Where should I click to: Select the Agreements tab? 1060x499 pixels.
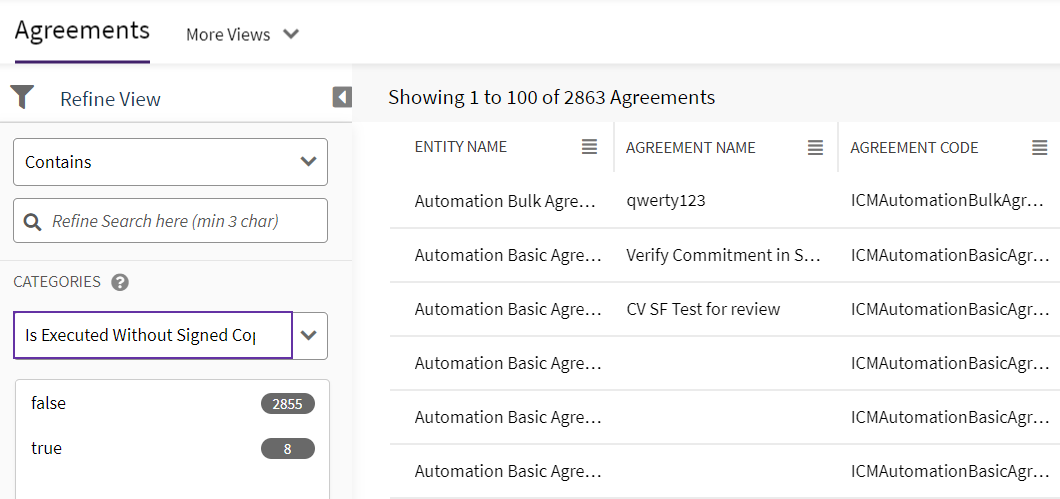pos(82,30)
